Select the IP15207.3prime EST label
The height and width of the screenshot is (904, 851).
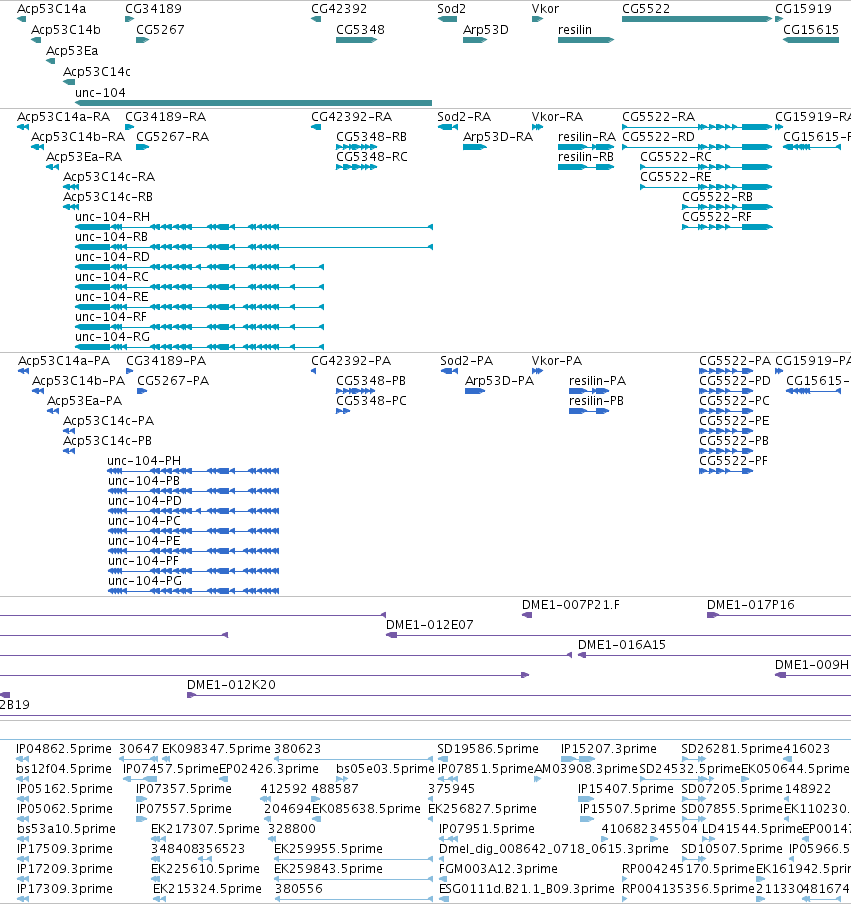point(609,749)
